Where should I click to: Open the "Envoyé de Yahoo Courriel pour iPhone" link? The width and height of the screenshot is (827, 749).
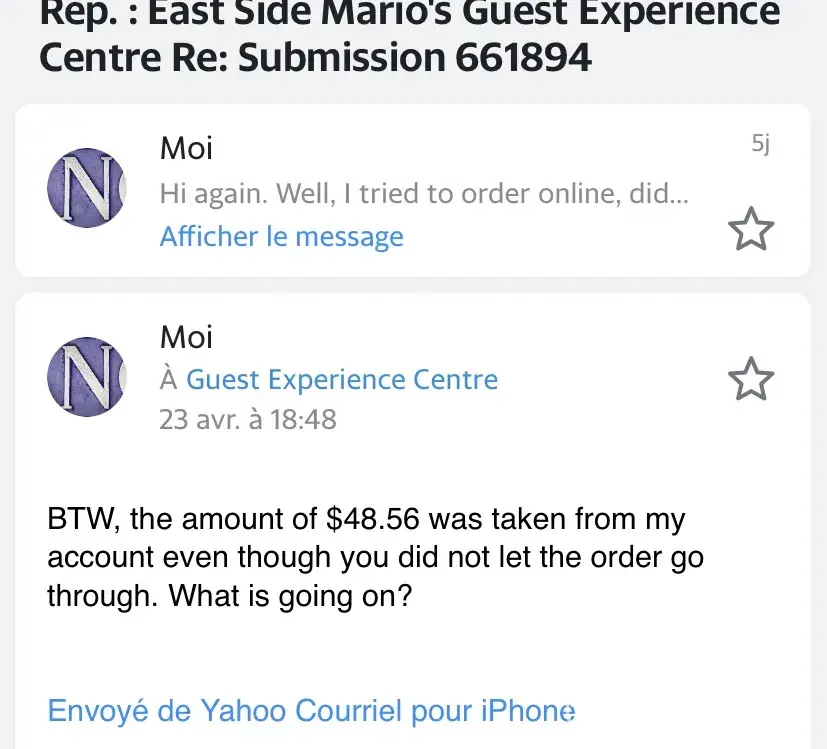click(x=311, y=711)
